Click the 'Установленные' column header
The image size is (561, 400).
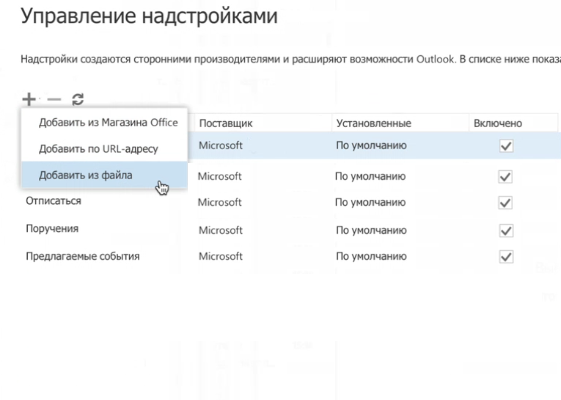tap(374, 123)
